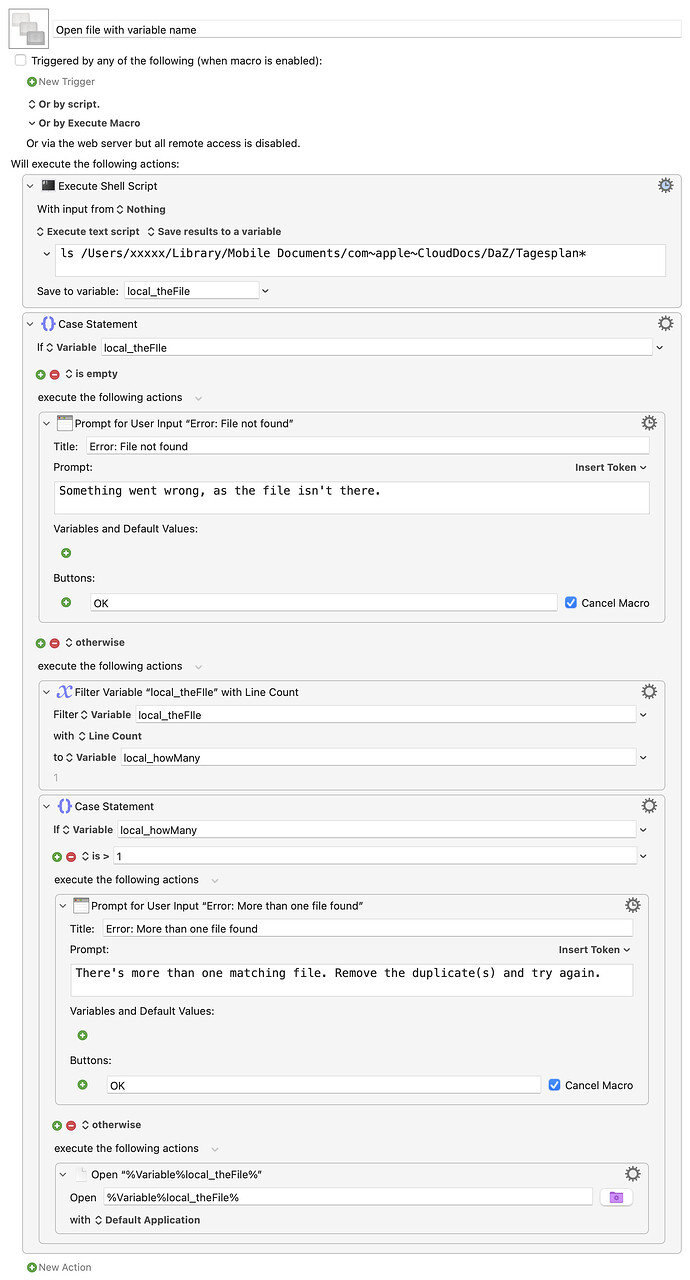Screen dimensions: 690x1280
Task: Remove the last 'otherwise' case
Action: pyautogui.click(x=71, y=1125)
